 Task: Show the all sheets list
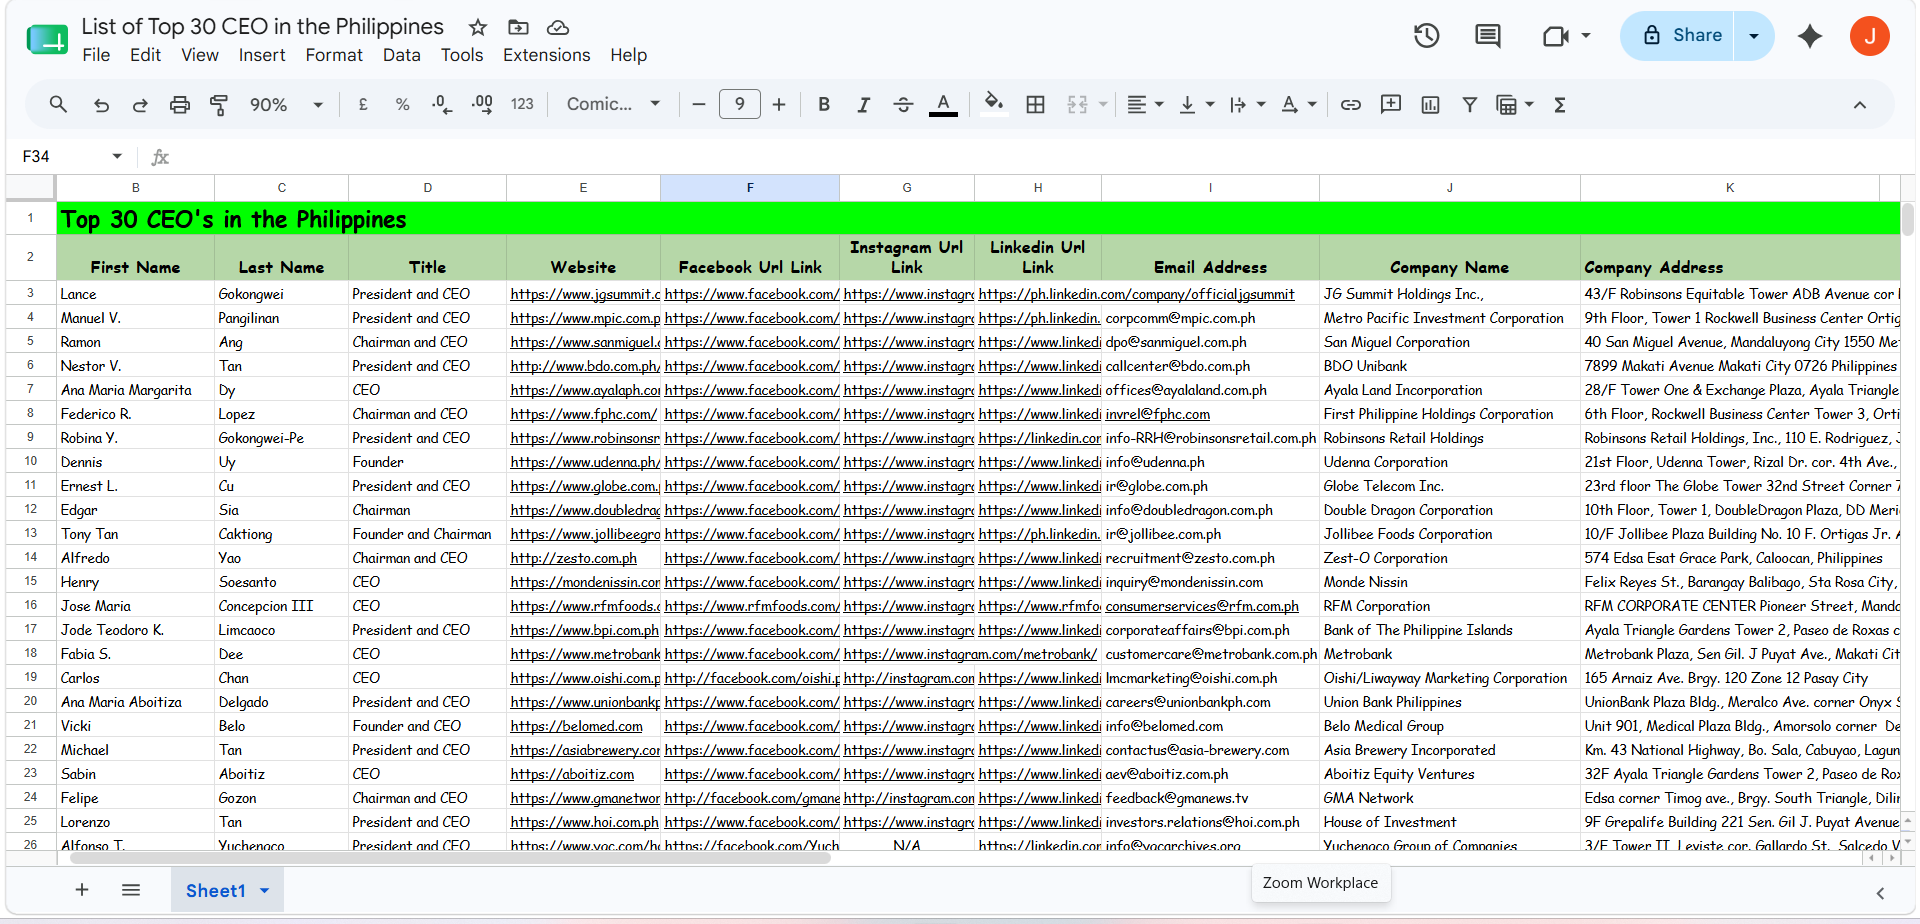131,890
